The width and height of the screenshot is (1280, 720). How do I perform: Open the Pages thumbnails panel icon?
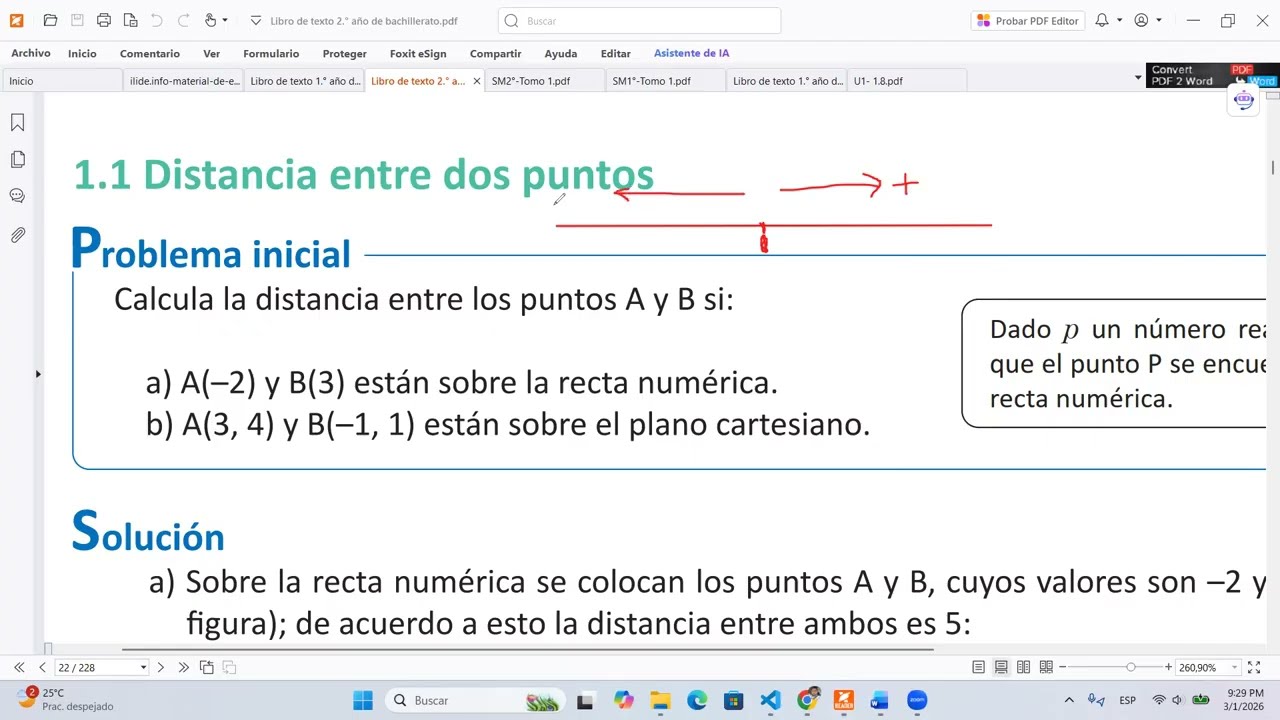[17, 159]
